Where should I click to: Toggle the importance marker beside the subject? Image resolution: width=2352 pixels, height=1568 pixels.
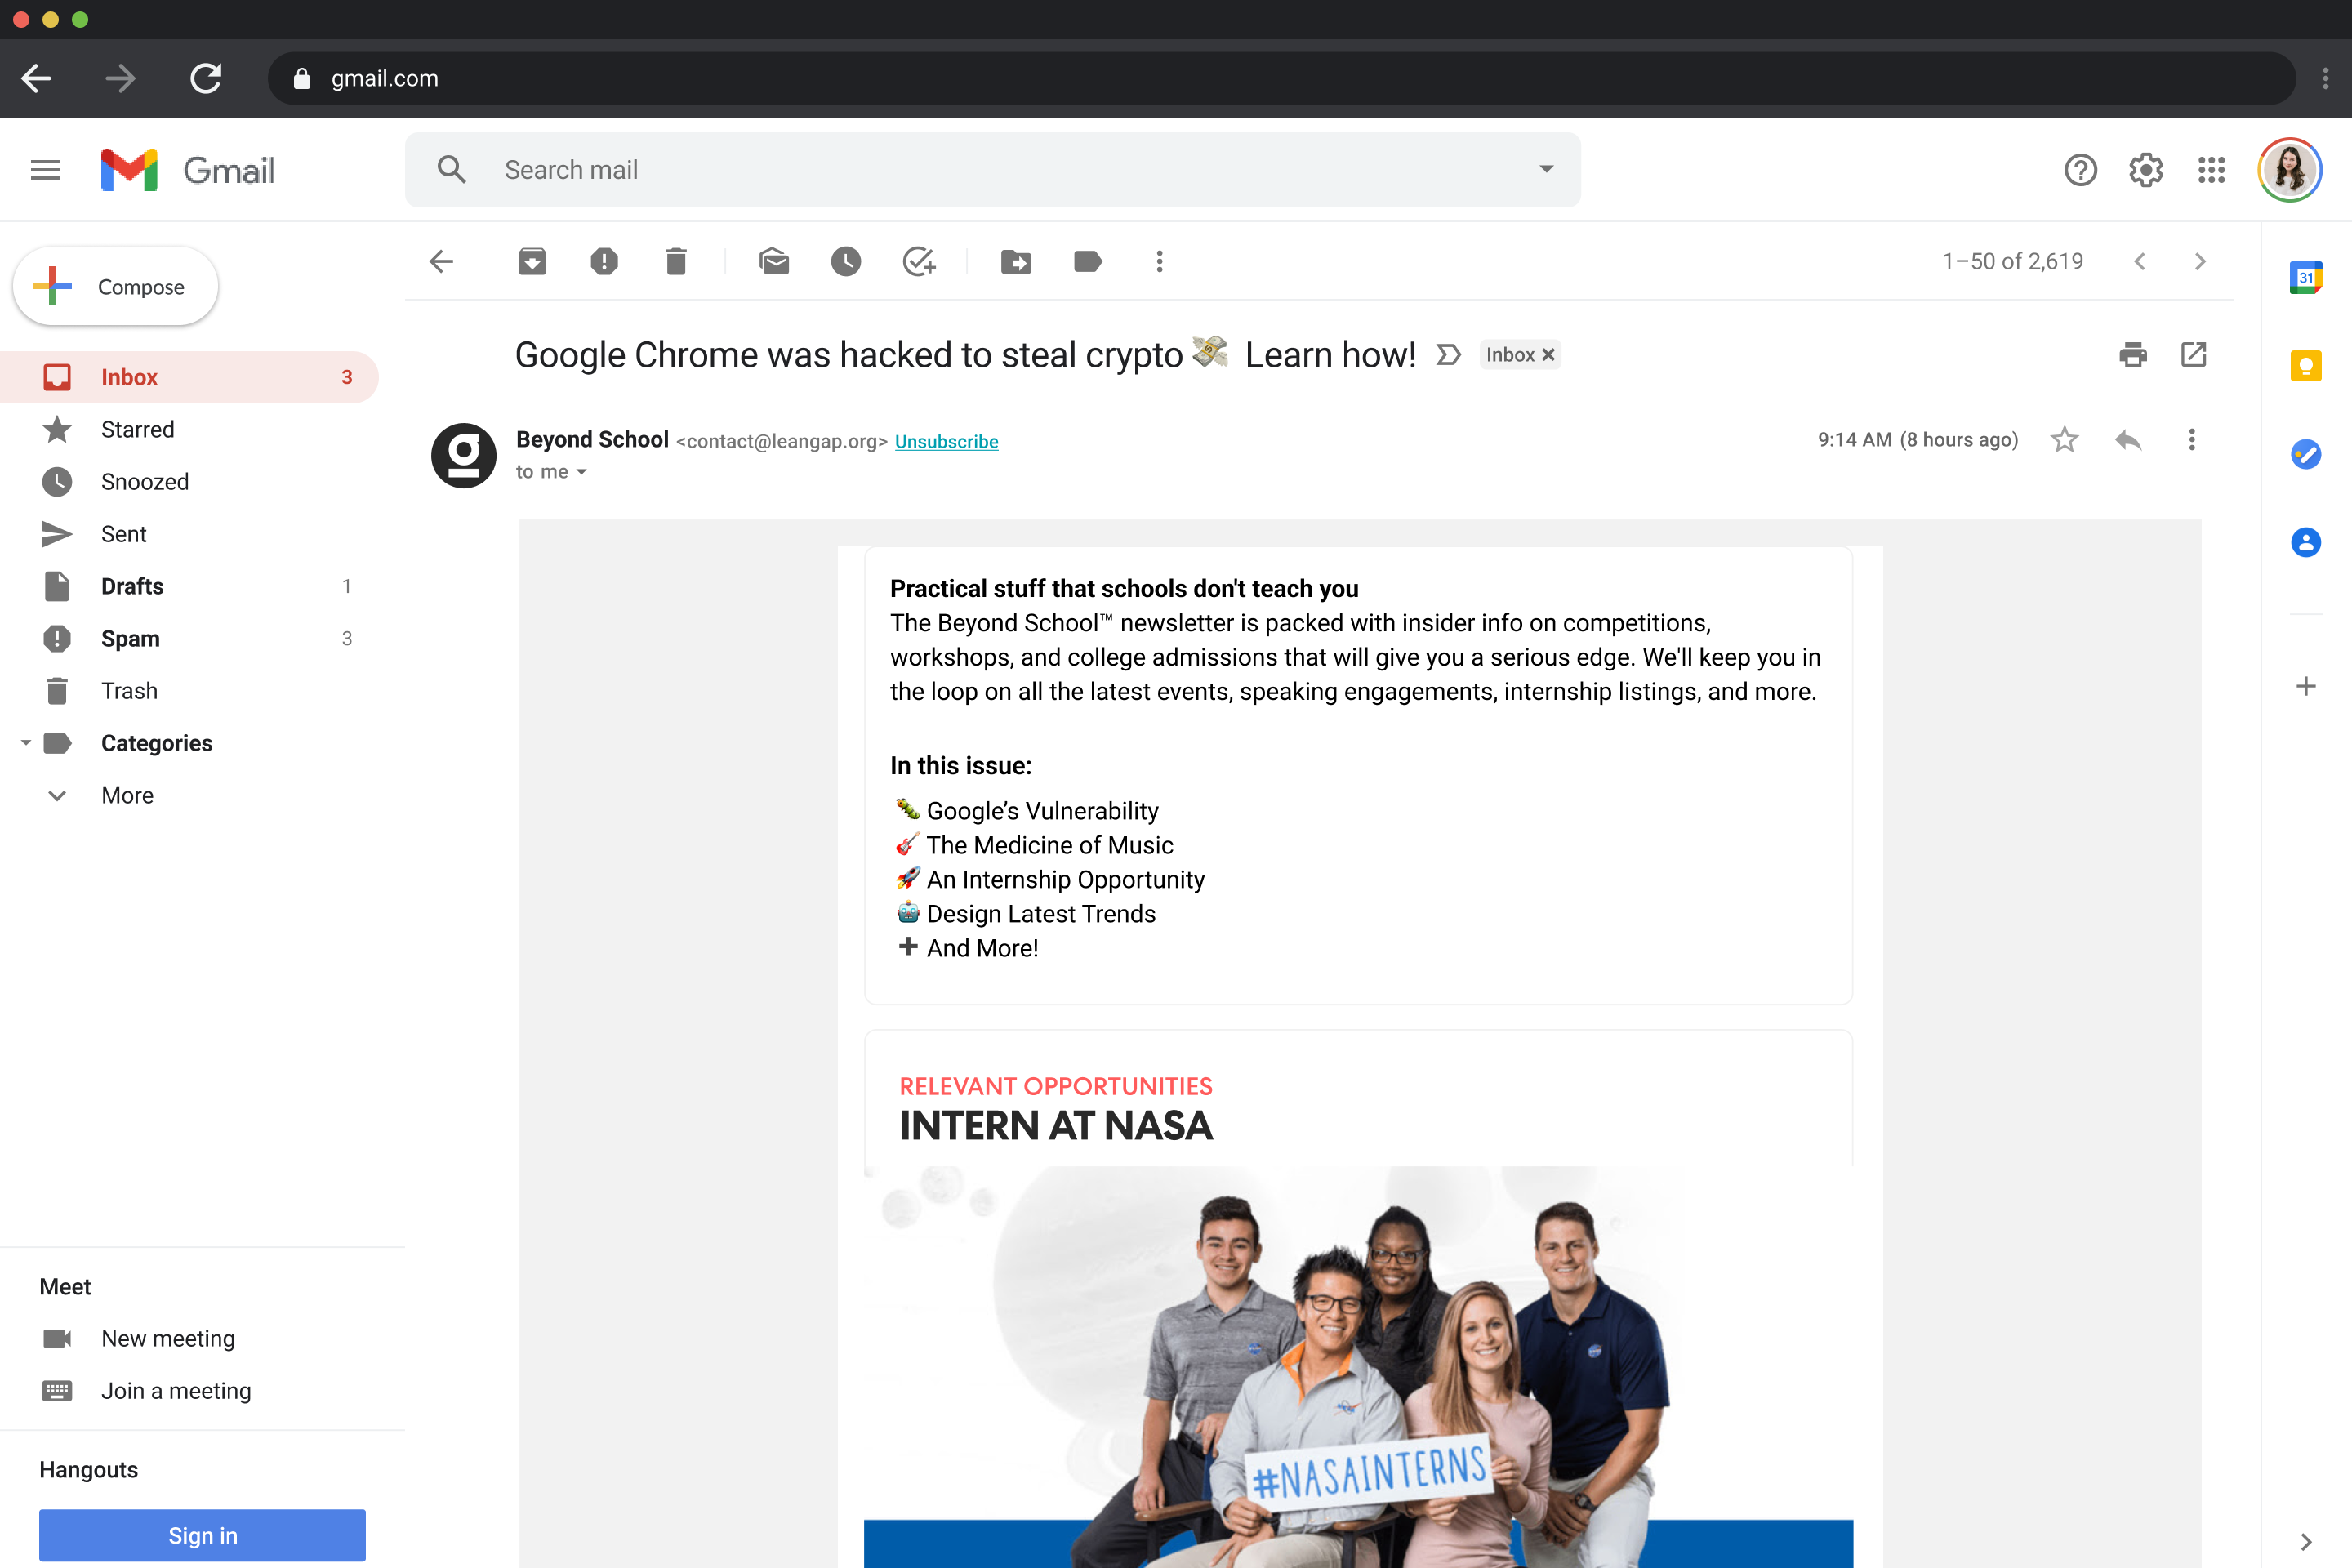(x=1449, y=355)
